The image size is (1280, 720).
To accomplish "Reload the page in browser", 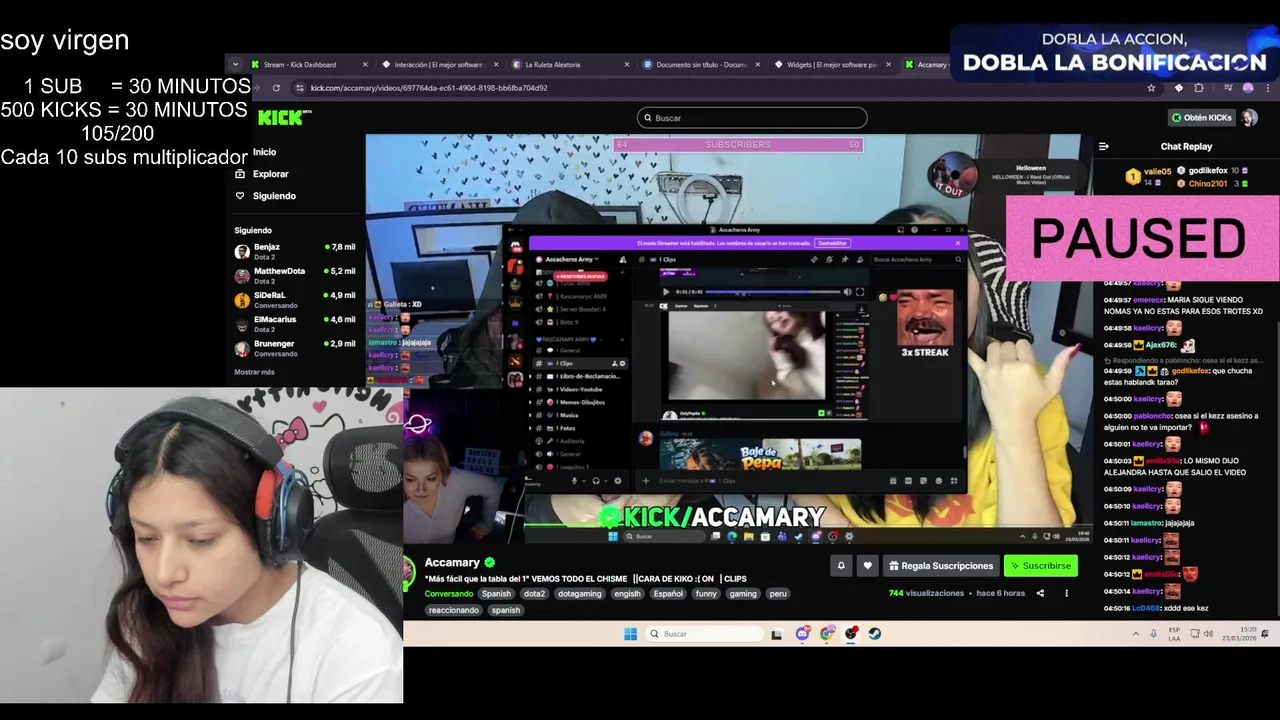I will pyautogui.click(x=276, y=88).
